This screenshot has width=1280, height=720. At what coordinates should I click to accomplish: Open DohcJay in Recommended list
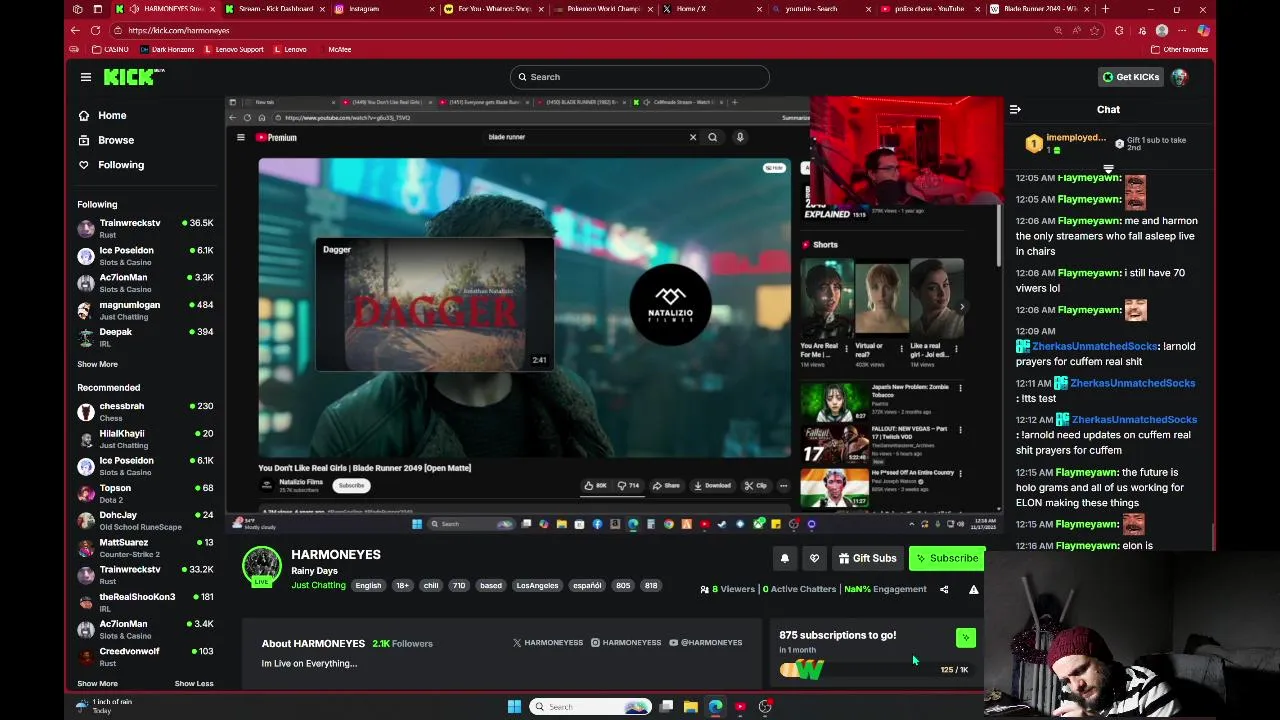(x=146, y=521)
